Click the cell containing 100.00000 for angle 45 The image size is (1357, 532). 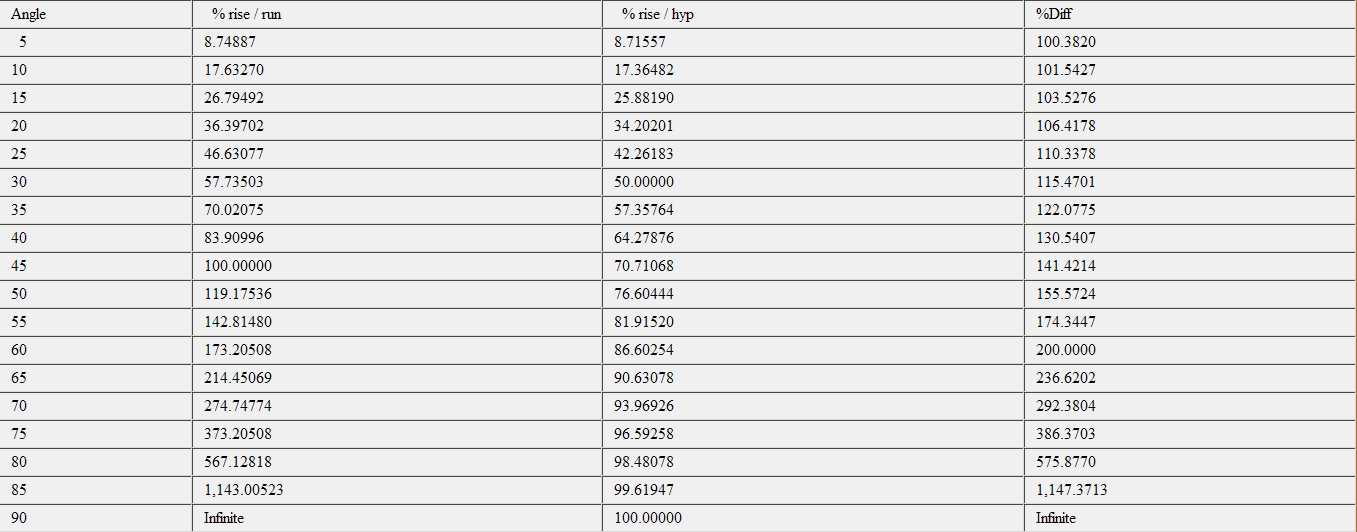pyautogui.click(x=397, y=266)
